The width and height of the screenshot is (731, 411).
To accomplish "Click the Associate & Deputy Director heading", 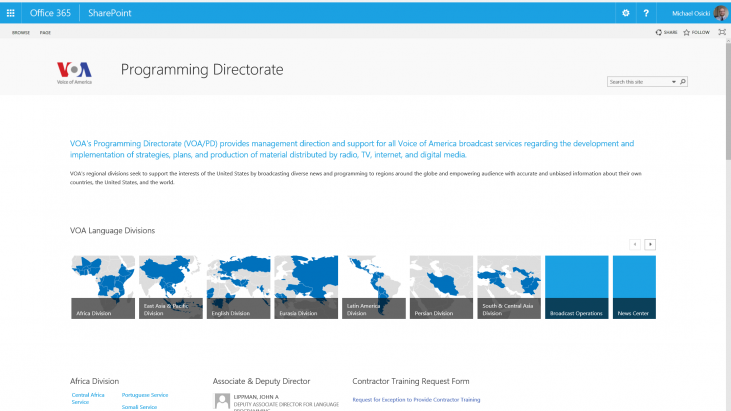I will [261, 381].
